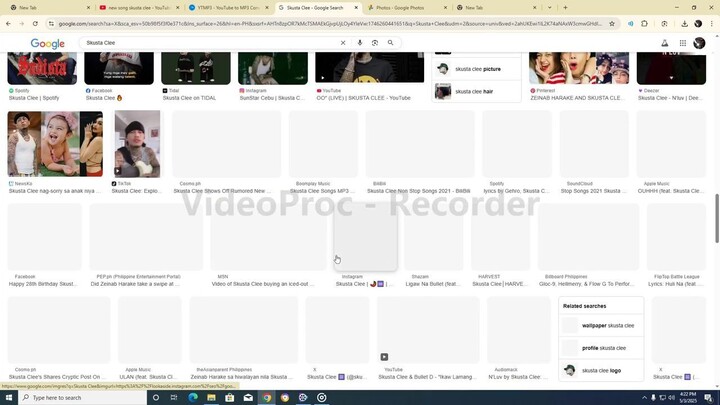Show hidden system tray icons chevron

644,398
